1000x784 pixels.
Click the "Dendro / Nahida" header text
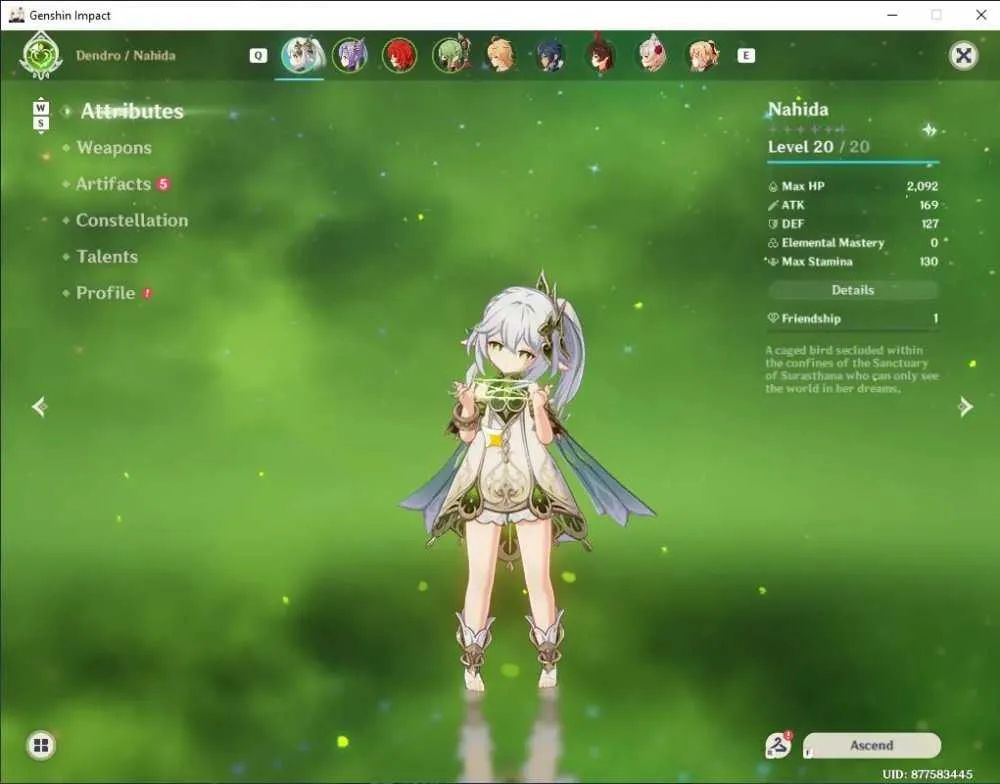click(126, 55)
